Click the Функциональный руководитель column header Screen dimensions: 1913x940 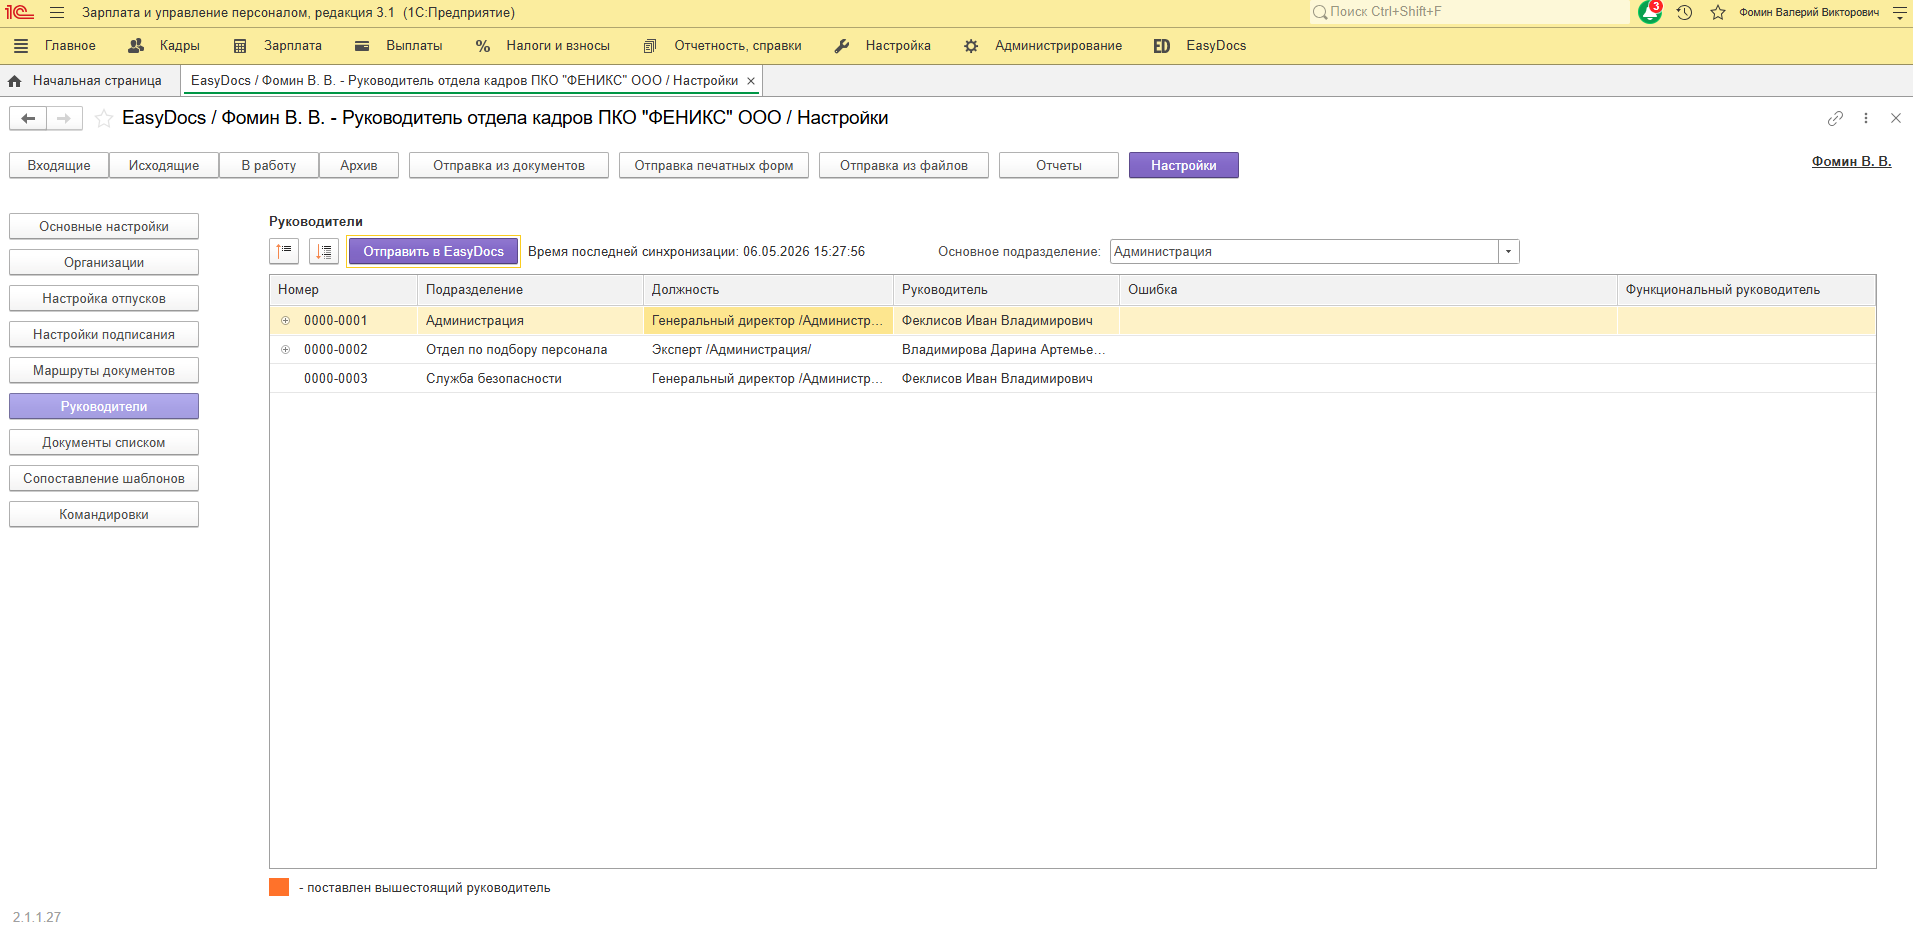[x=1746, y=290]
